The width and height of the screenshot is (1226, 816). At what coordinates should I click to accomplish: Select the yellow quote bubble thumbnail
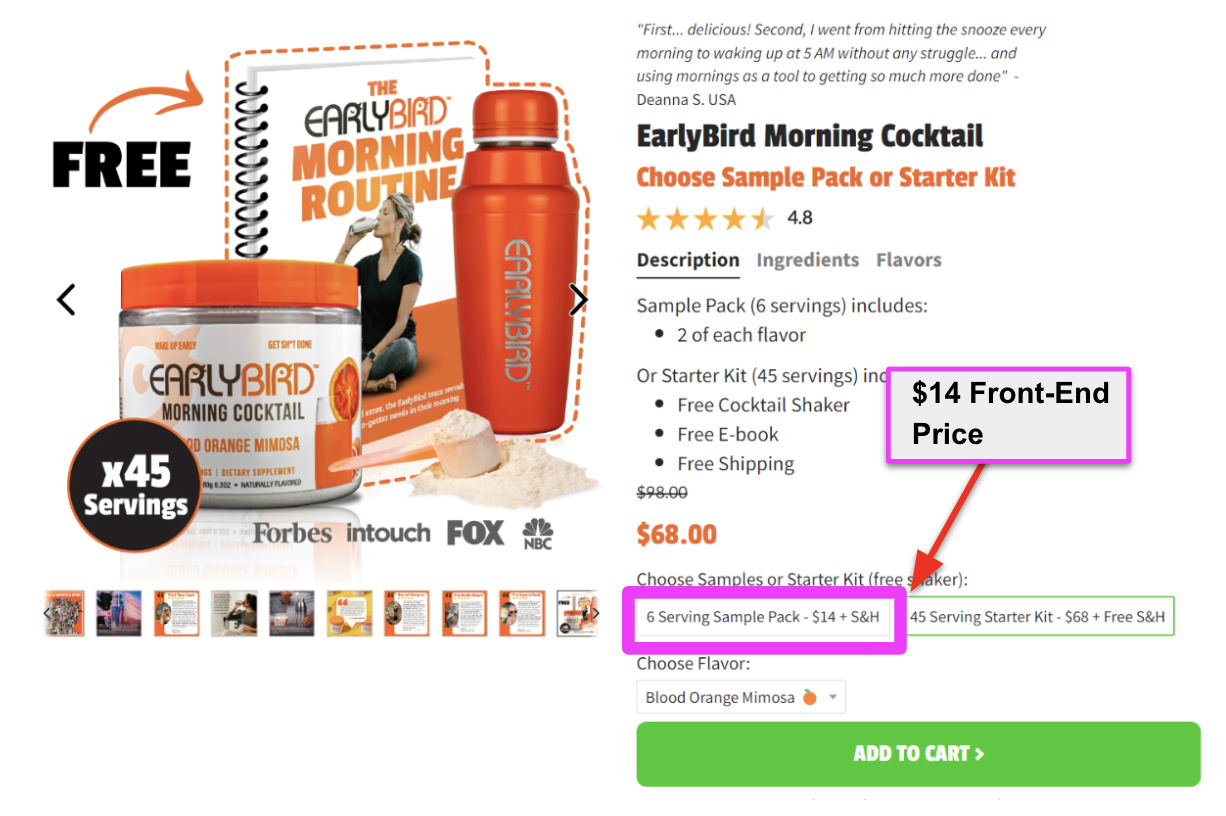coord(349,613)
